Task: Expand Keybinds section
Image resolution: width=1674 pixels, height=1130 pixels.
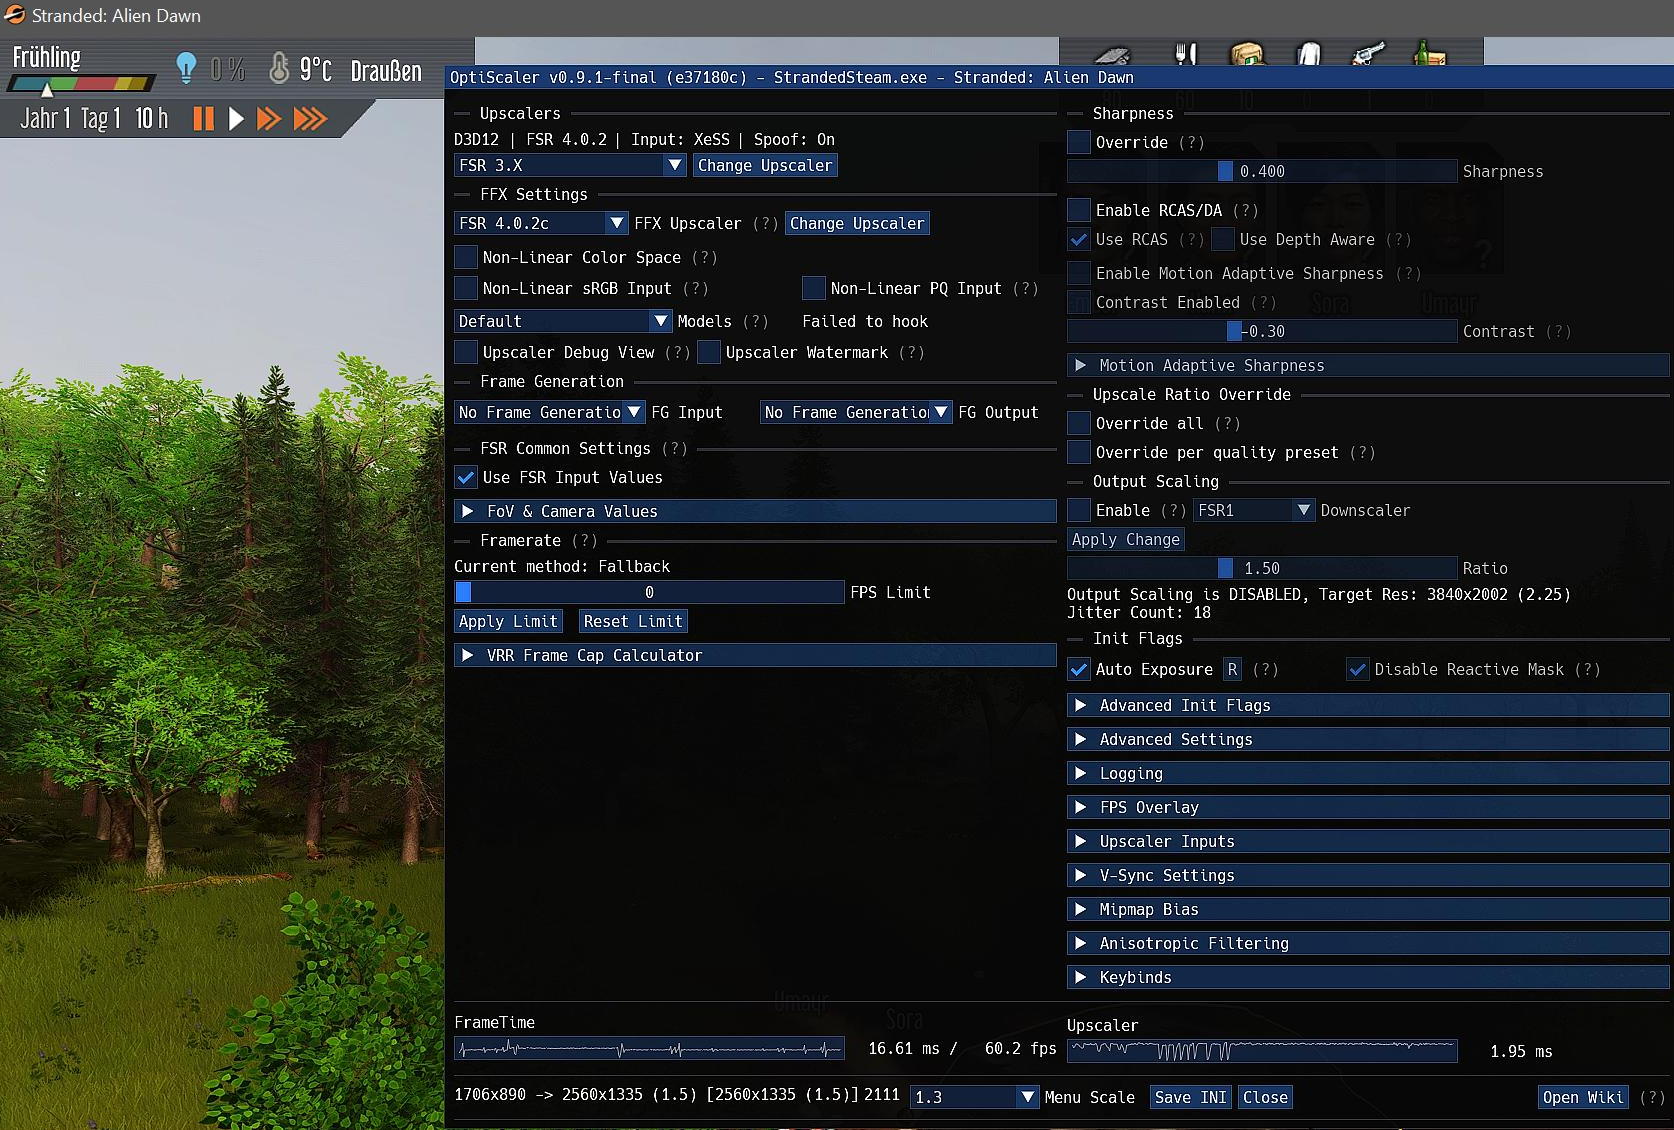Action: click(x=1368, y=977)
